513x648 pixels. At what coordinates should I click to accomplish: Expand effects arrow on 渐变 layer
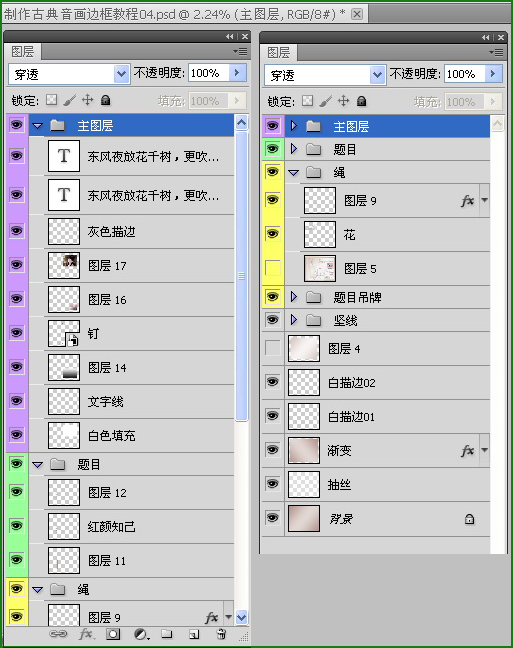point(484,450)
